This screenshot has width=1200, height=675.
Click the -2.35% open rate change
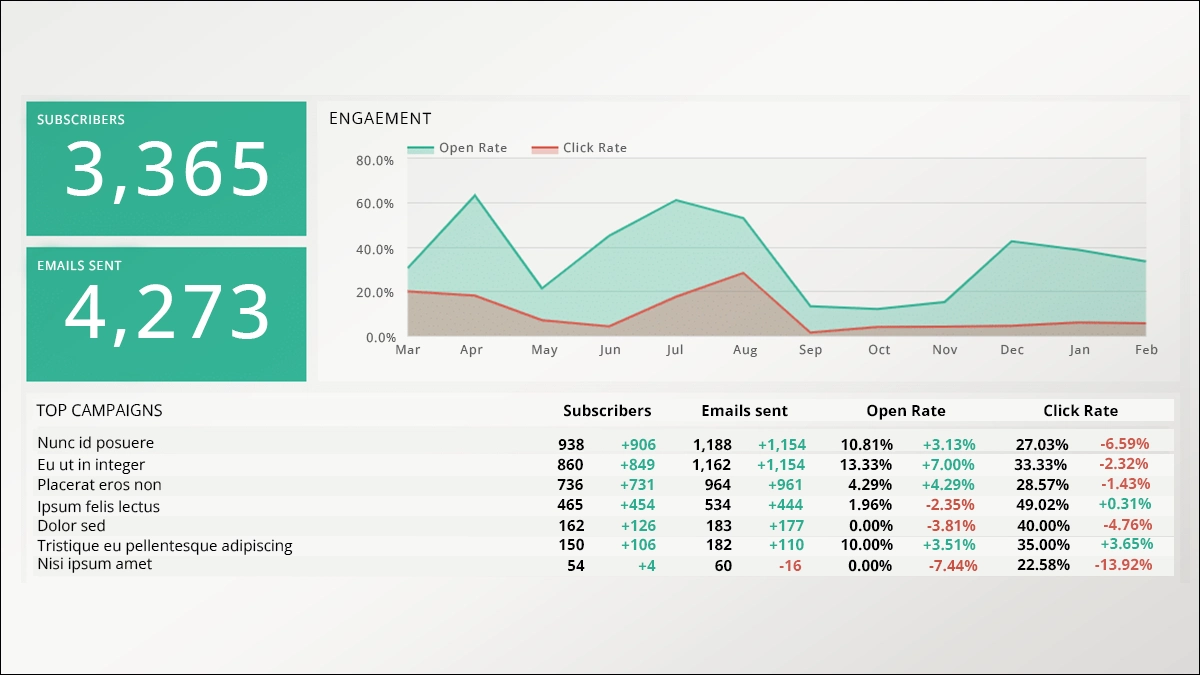(x=951, y=505)
